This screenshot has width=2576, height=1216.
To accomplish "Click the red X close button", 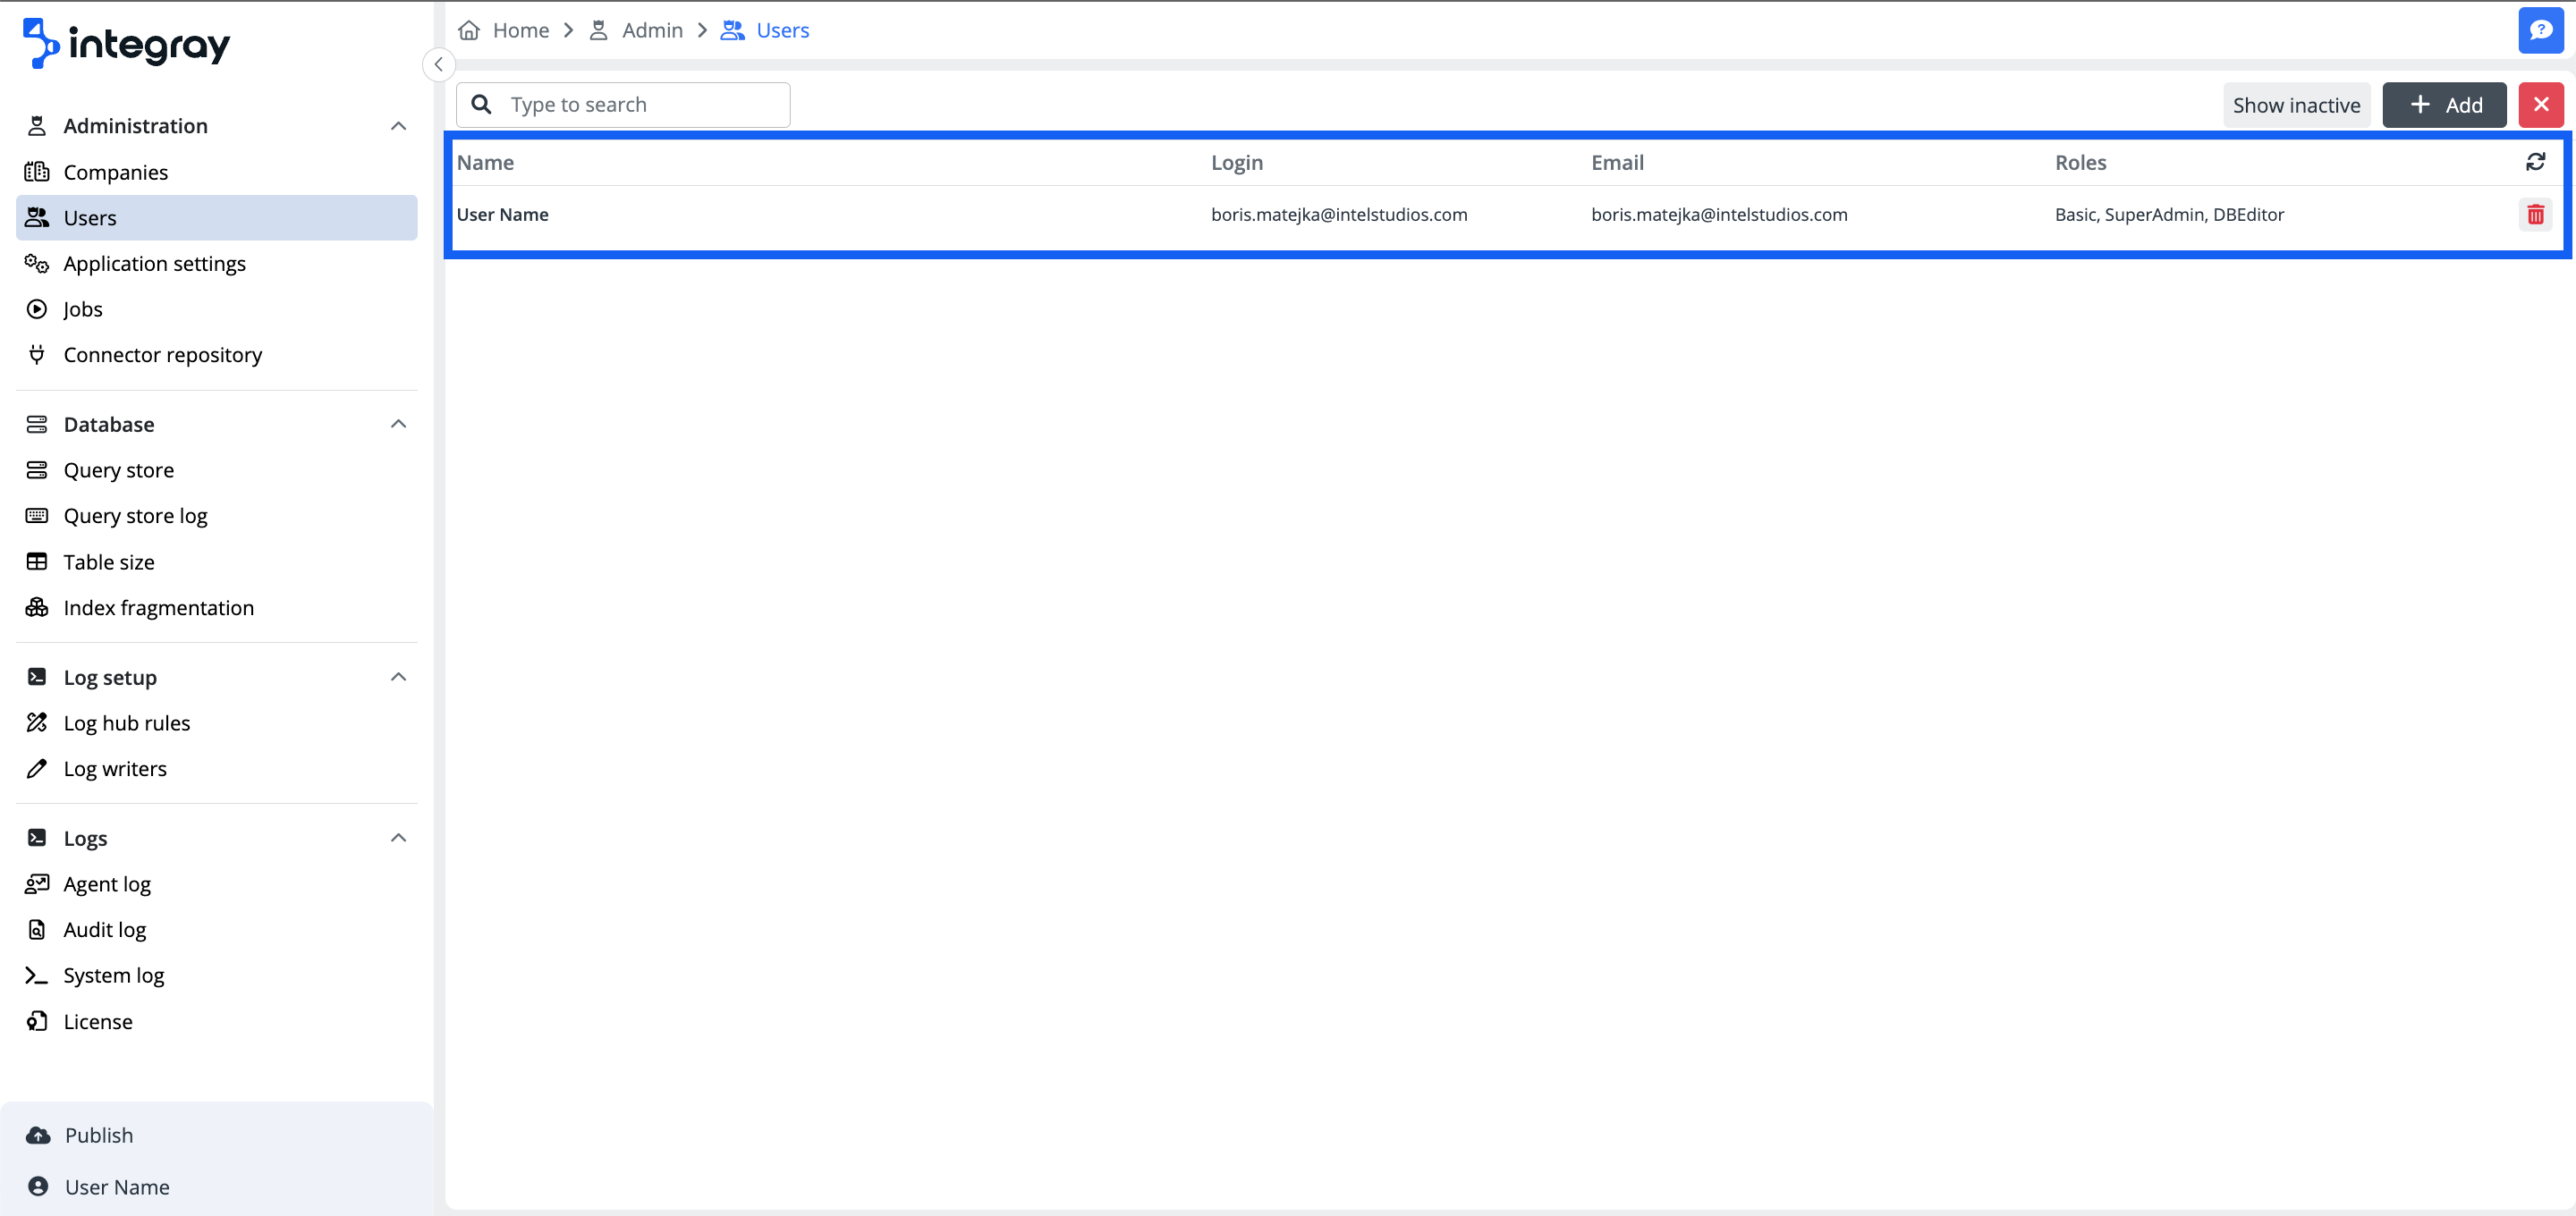I will (x=2540, y=105).
